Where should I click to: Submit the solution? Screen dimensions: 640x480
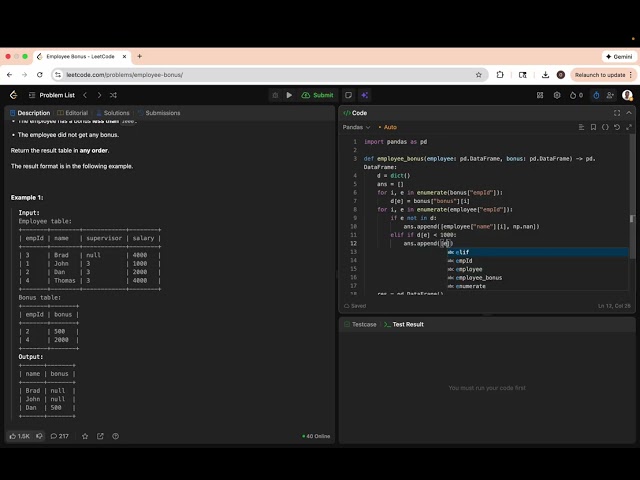tap(319, 95)
